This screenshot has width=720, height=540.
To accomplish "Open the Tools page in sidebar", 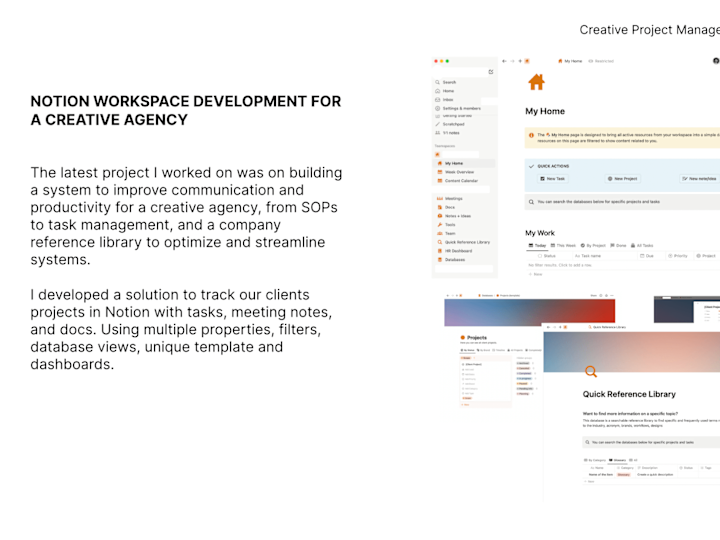I will [446, 225].
